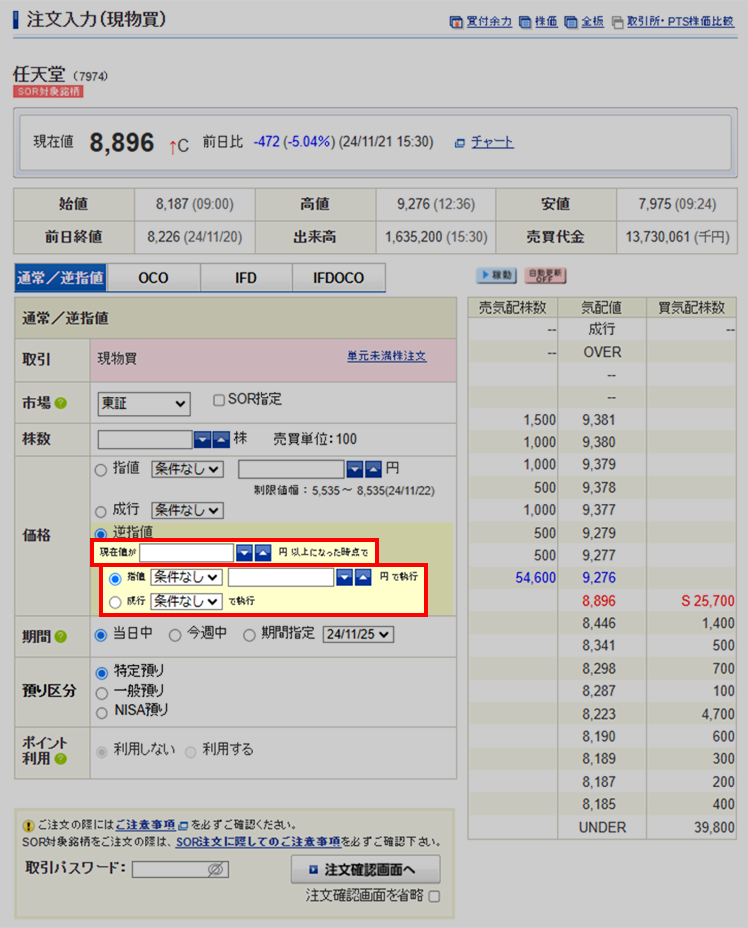Switch to the IFDOCO tab

338,278
